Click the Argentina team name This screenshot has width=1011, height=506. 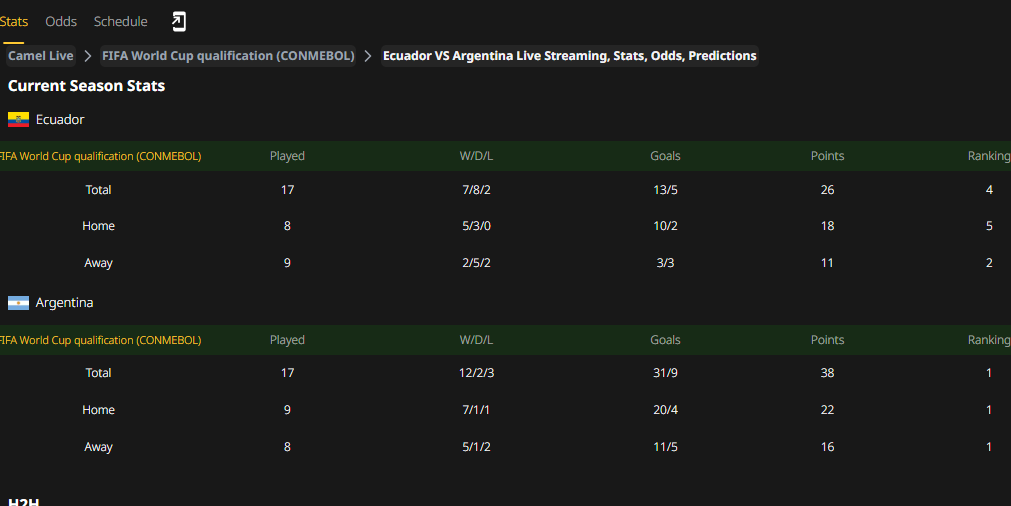(x=64, y=303)
